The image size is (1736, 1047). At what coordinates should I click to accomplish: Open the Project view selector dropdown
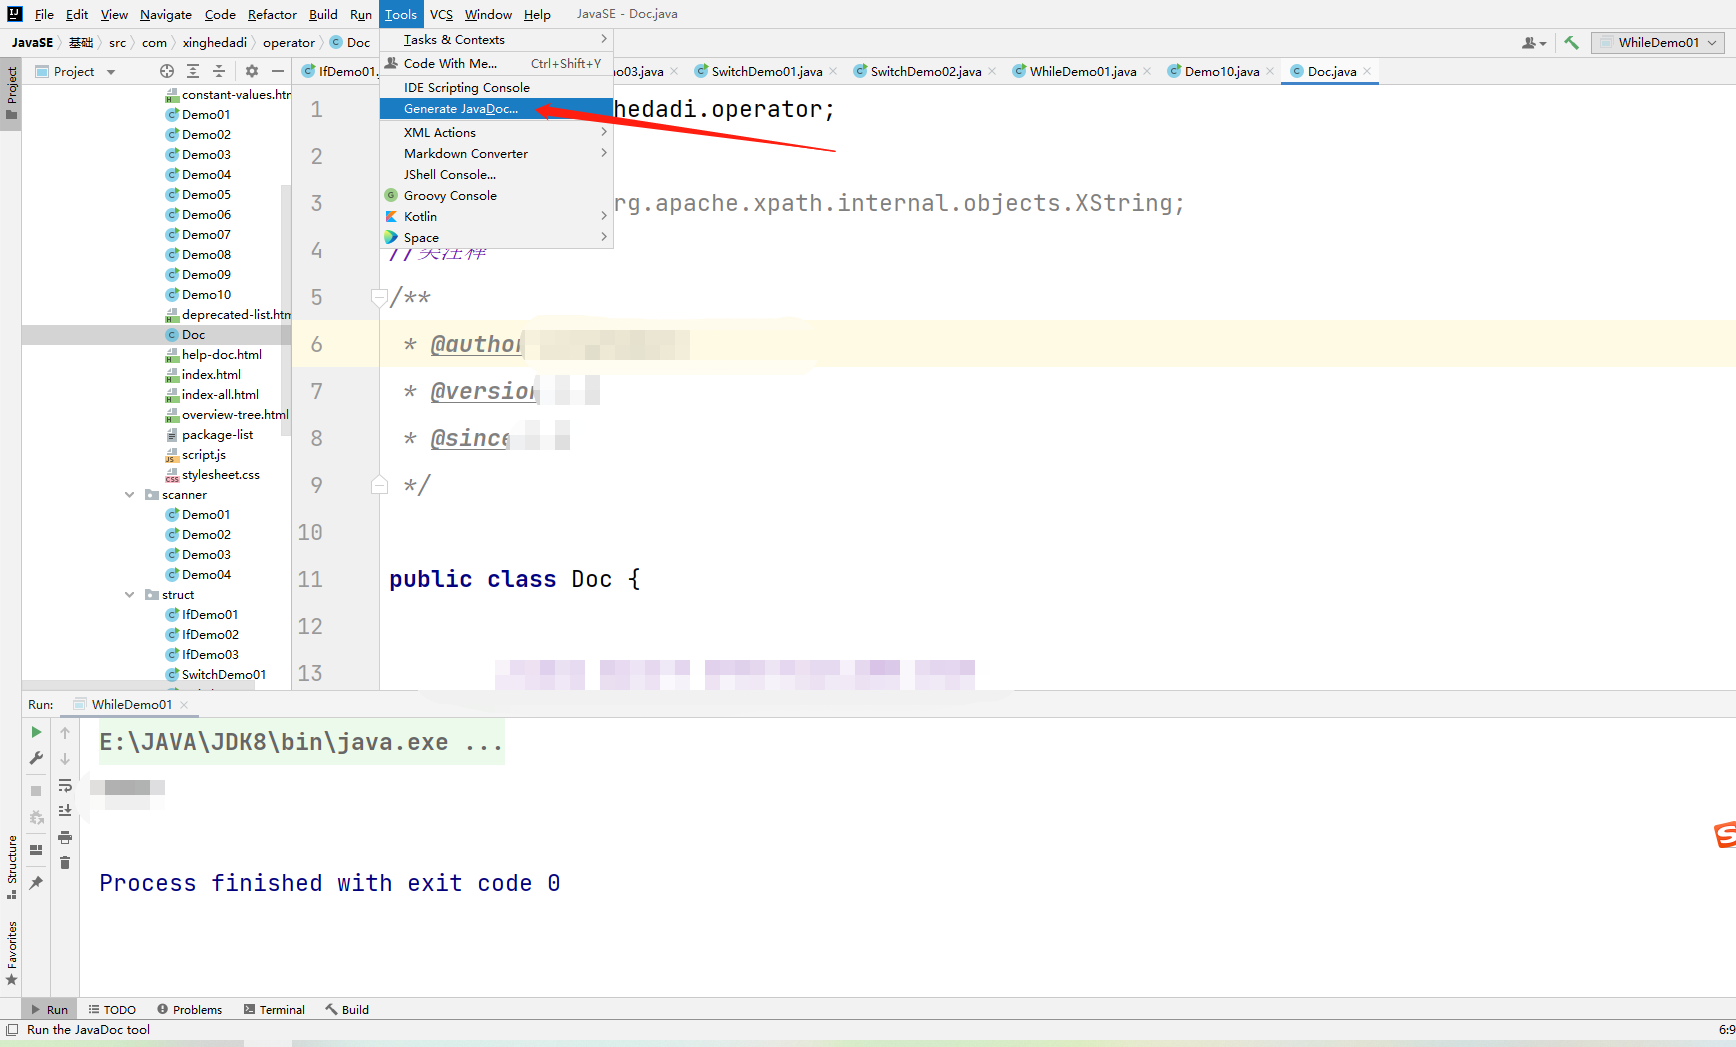[76, 72]
